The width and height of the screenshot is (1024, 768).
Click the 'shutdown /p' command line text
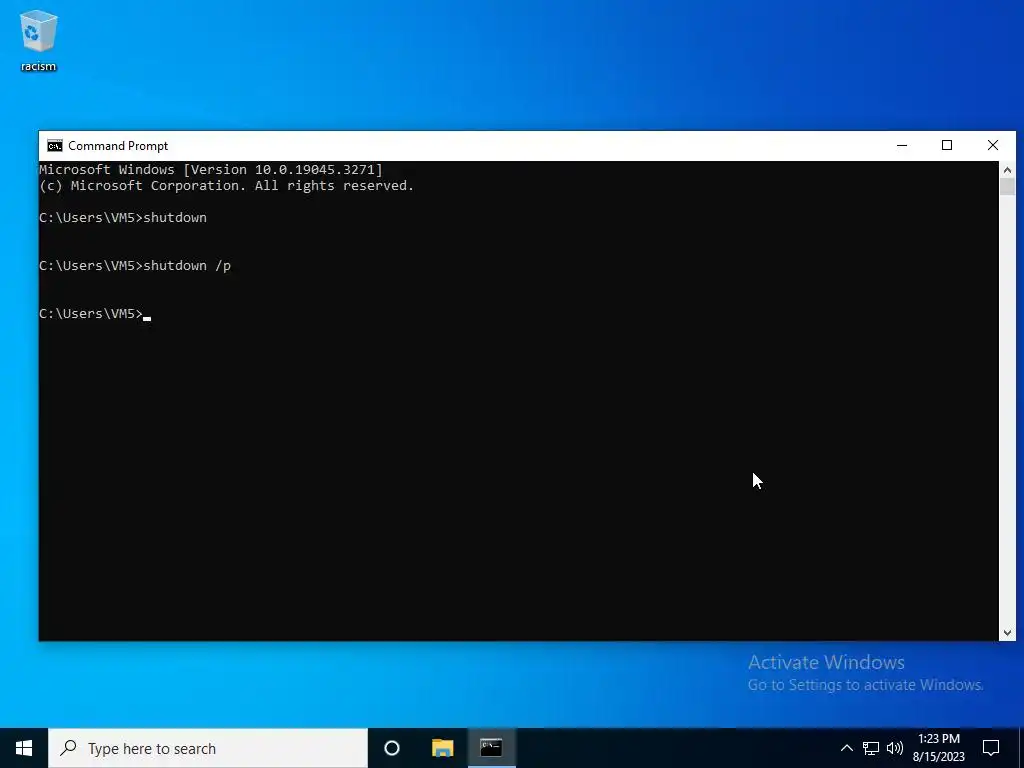click(x=187, y=266)
